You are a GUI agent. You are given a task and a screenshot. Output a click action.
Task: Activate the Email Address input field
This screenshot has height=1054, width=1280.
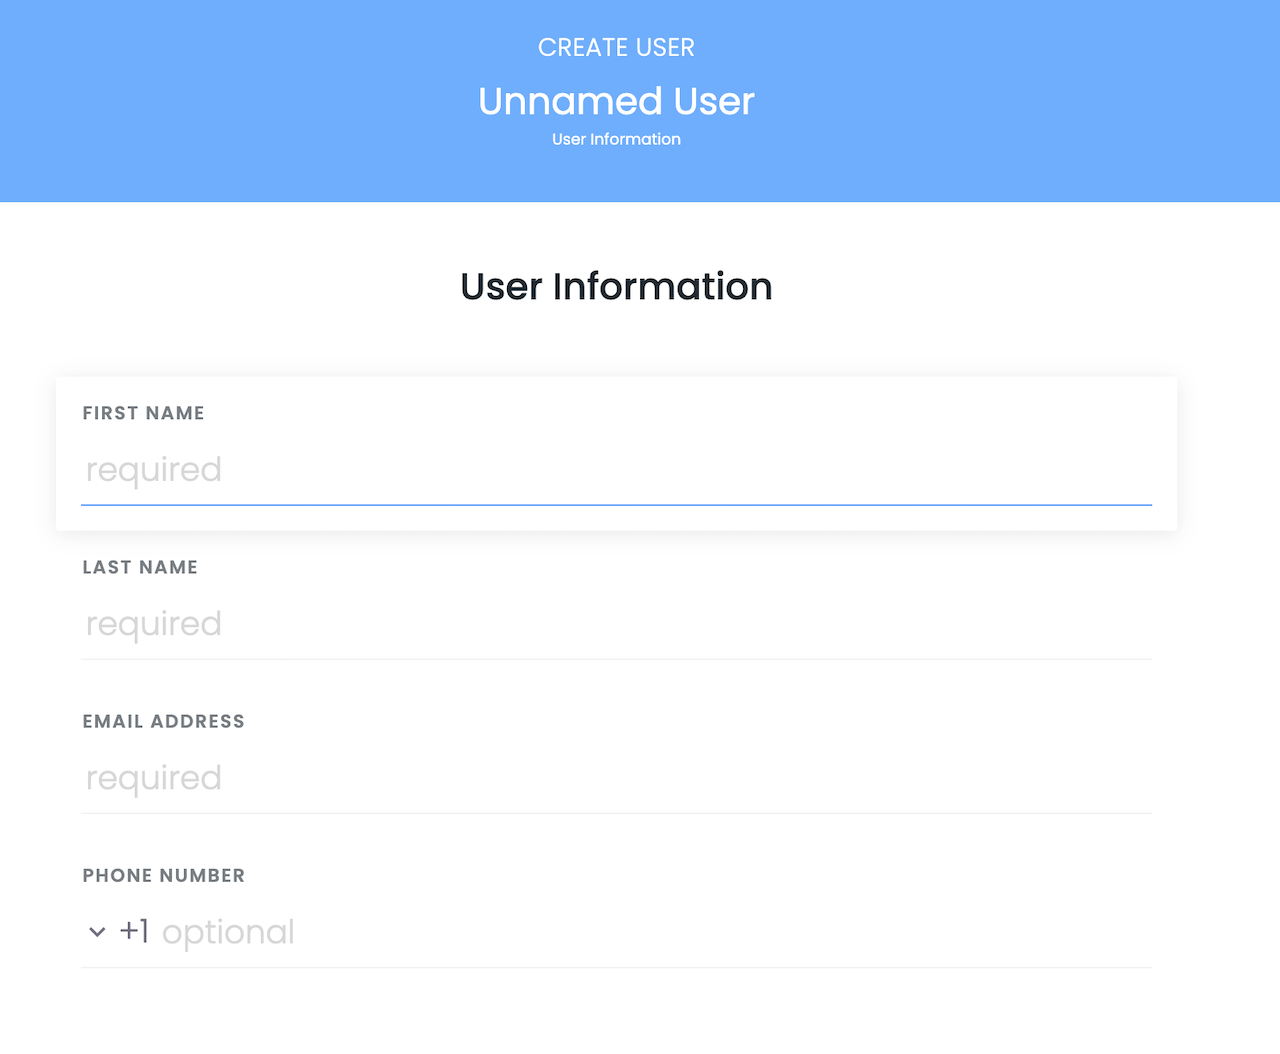(x=616, y=778)
